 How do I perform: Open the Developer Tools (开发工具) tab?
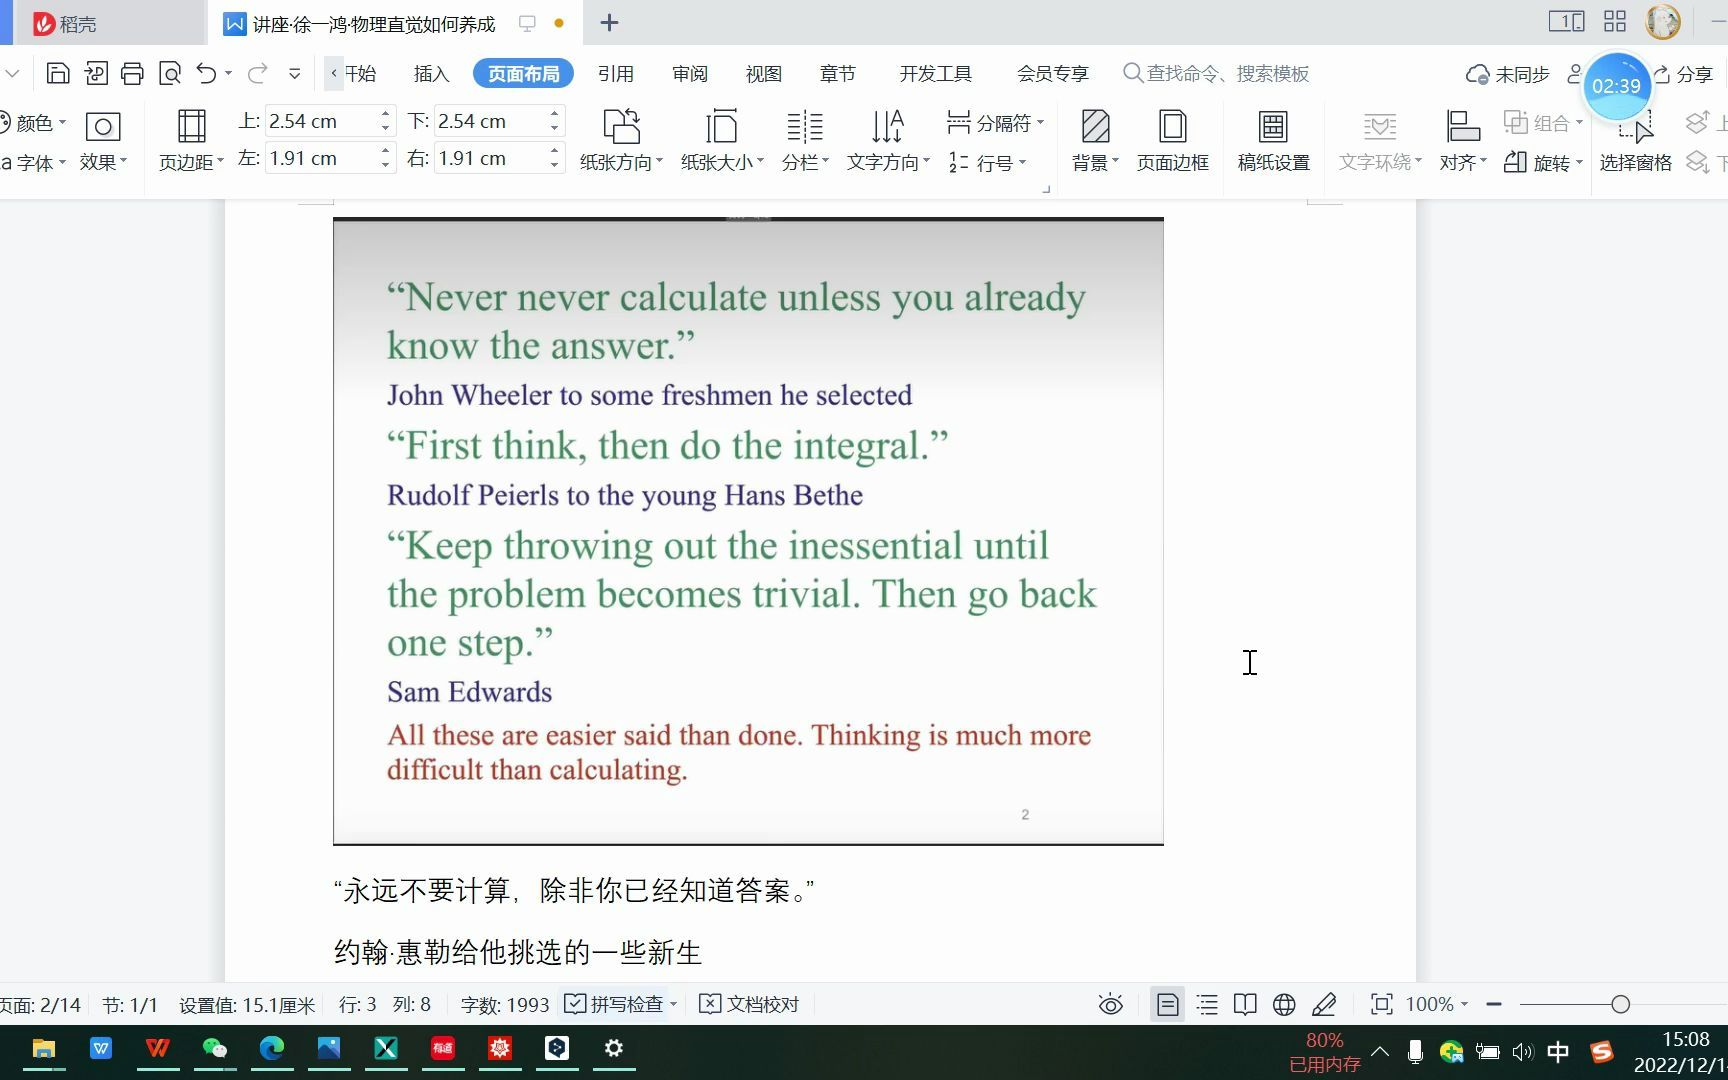[936, 74]
